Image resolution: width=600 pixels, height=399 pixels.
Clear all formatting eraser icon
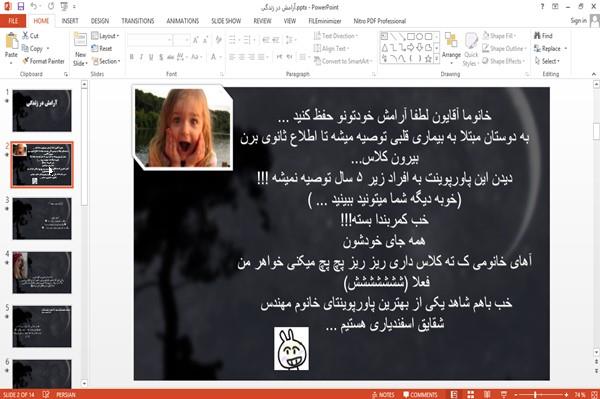[x=218, y=40]
